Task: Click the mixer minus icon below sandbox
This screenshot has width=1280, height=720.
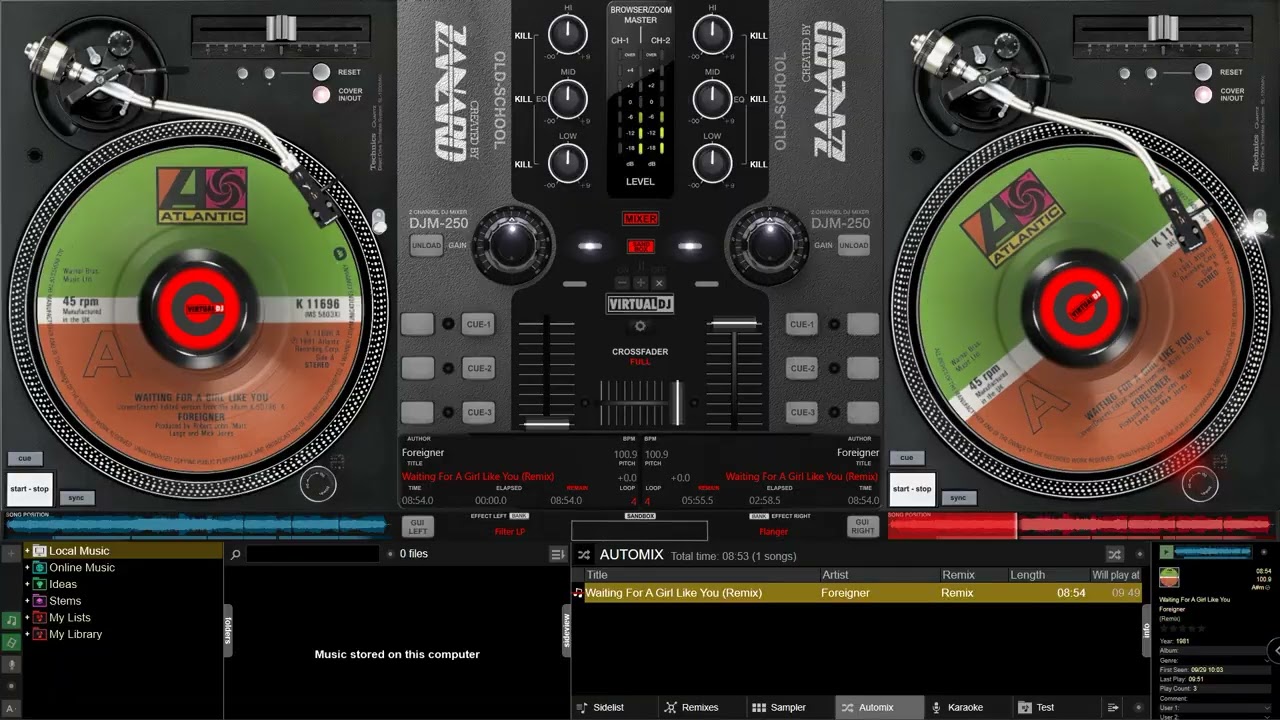Action: (x=623, y=284)
